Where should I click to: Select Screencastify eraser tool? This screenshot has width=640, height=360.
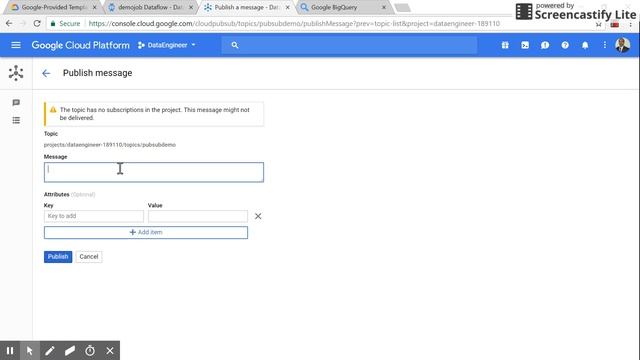pos(70,351)
